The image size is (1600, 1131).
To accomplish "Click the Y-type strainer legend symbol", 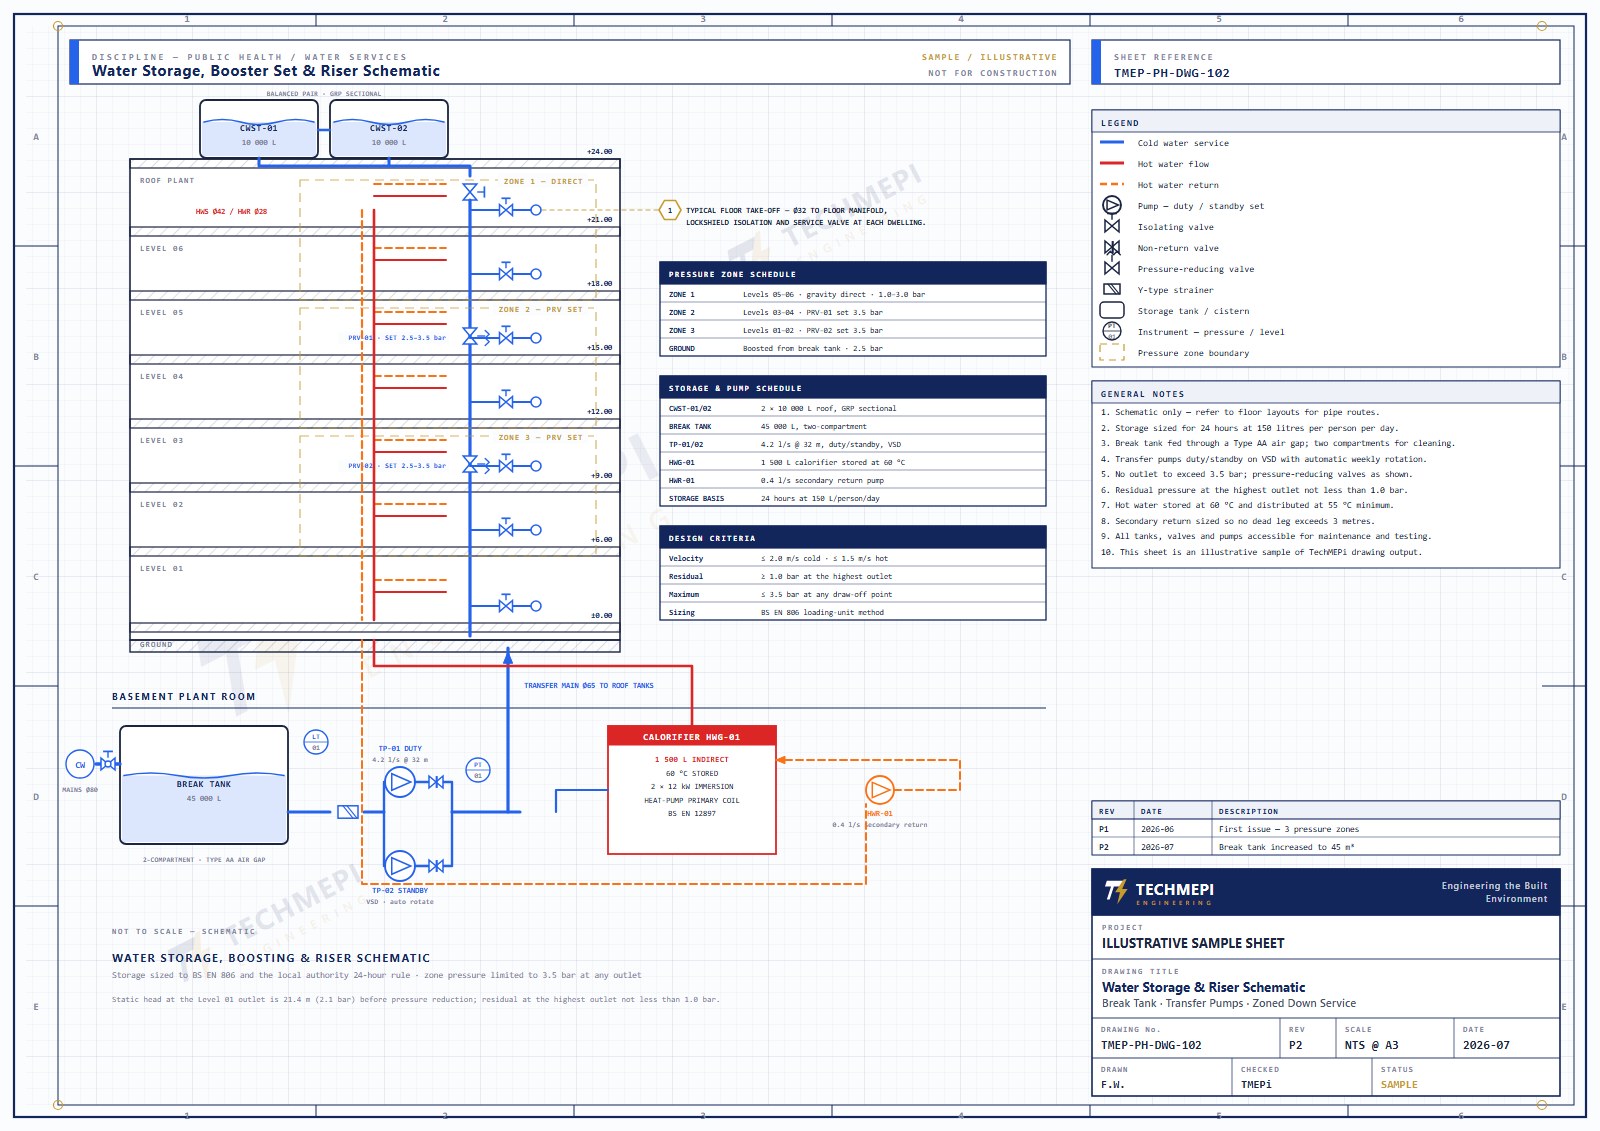I will (x=1111, y=289).
